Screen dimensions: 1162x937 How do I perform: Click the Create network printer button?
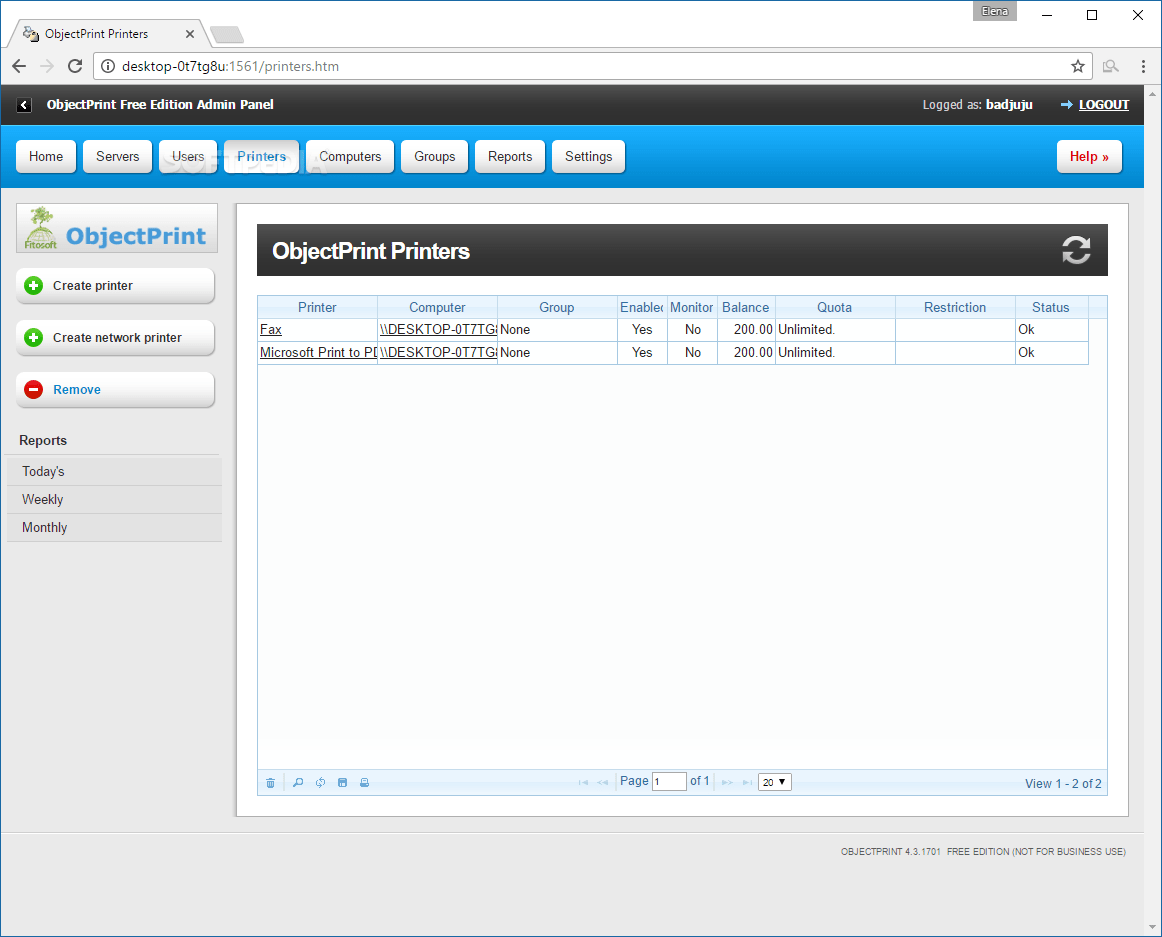click(116, 337)
